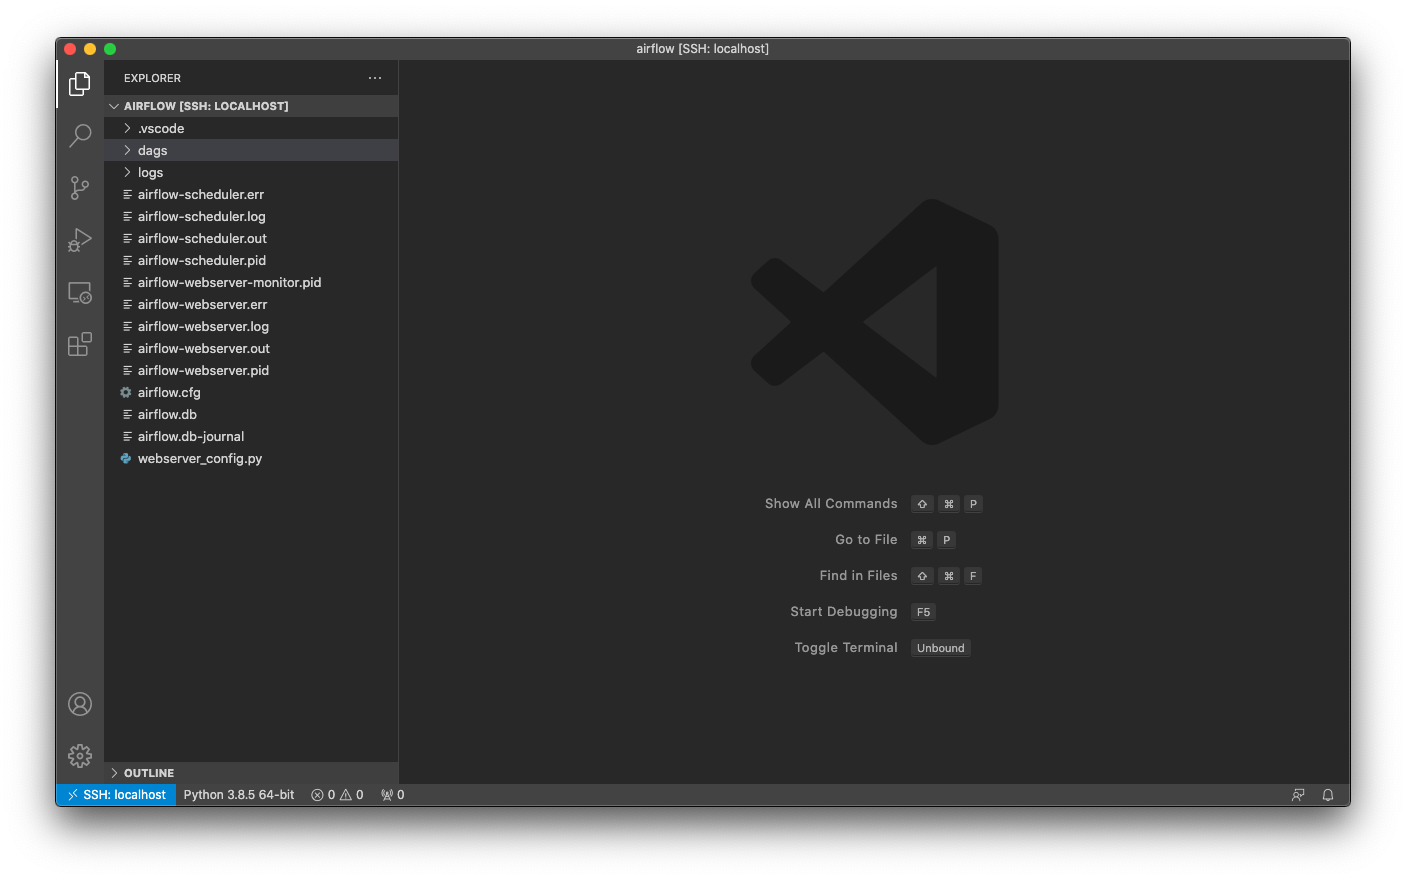
Task: Open airflow-scheduler.pid file
Action: (x=251, y=260)
